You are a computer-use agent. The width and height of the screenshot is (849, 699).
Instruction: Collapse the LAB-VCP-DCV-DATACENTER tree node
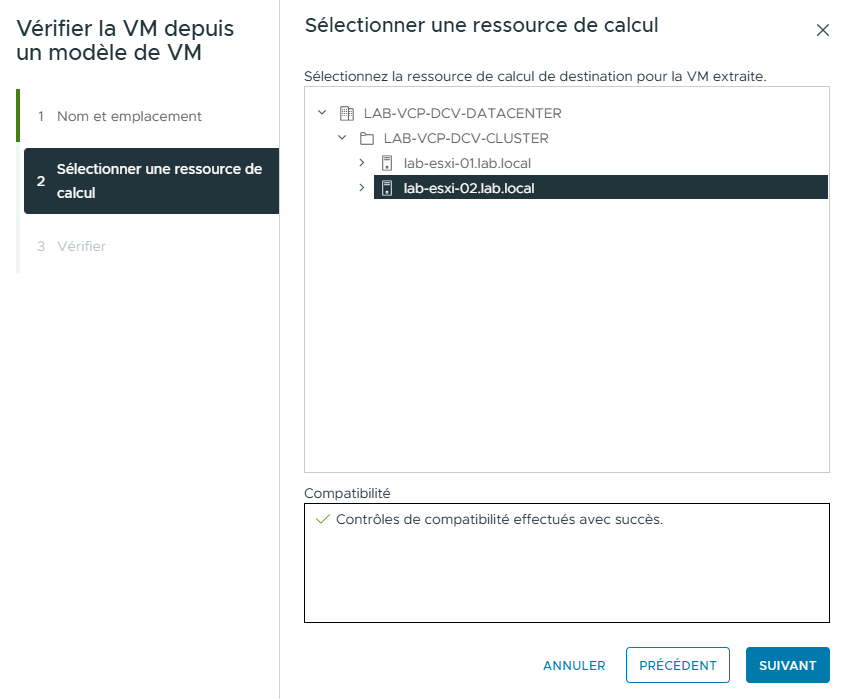coord(321,113)
